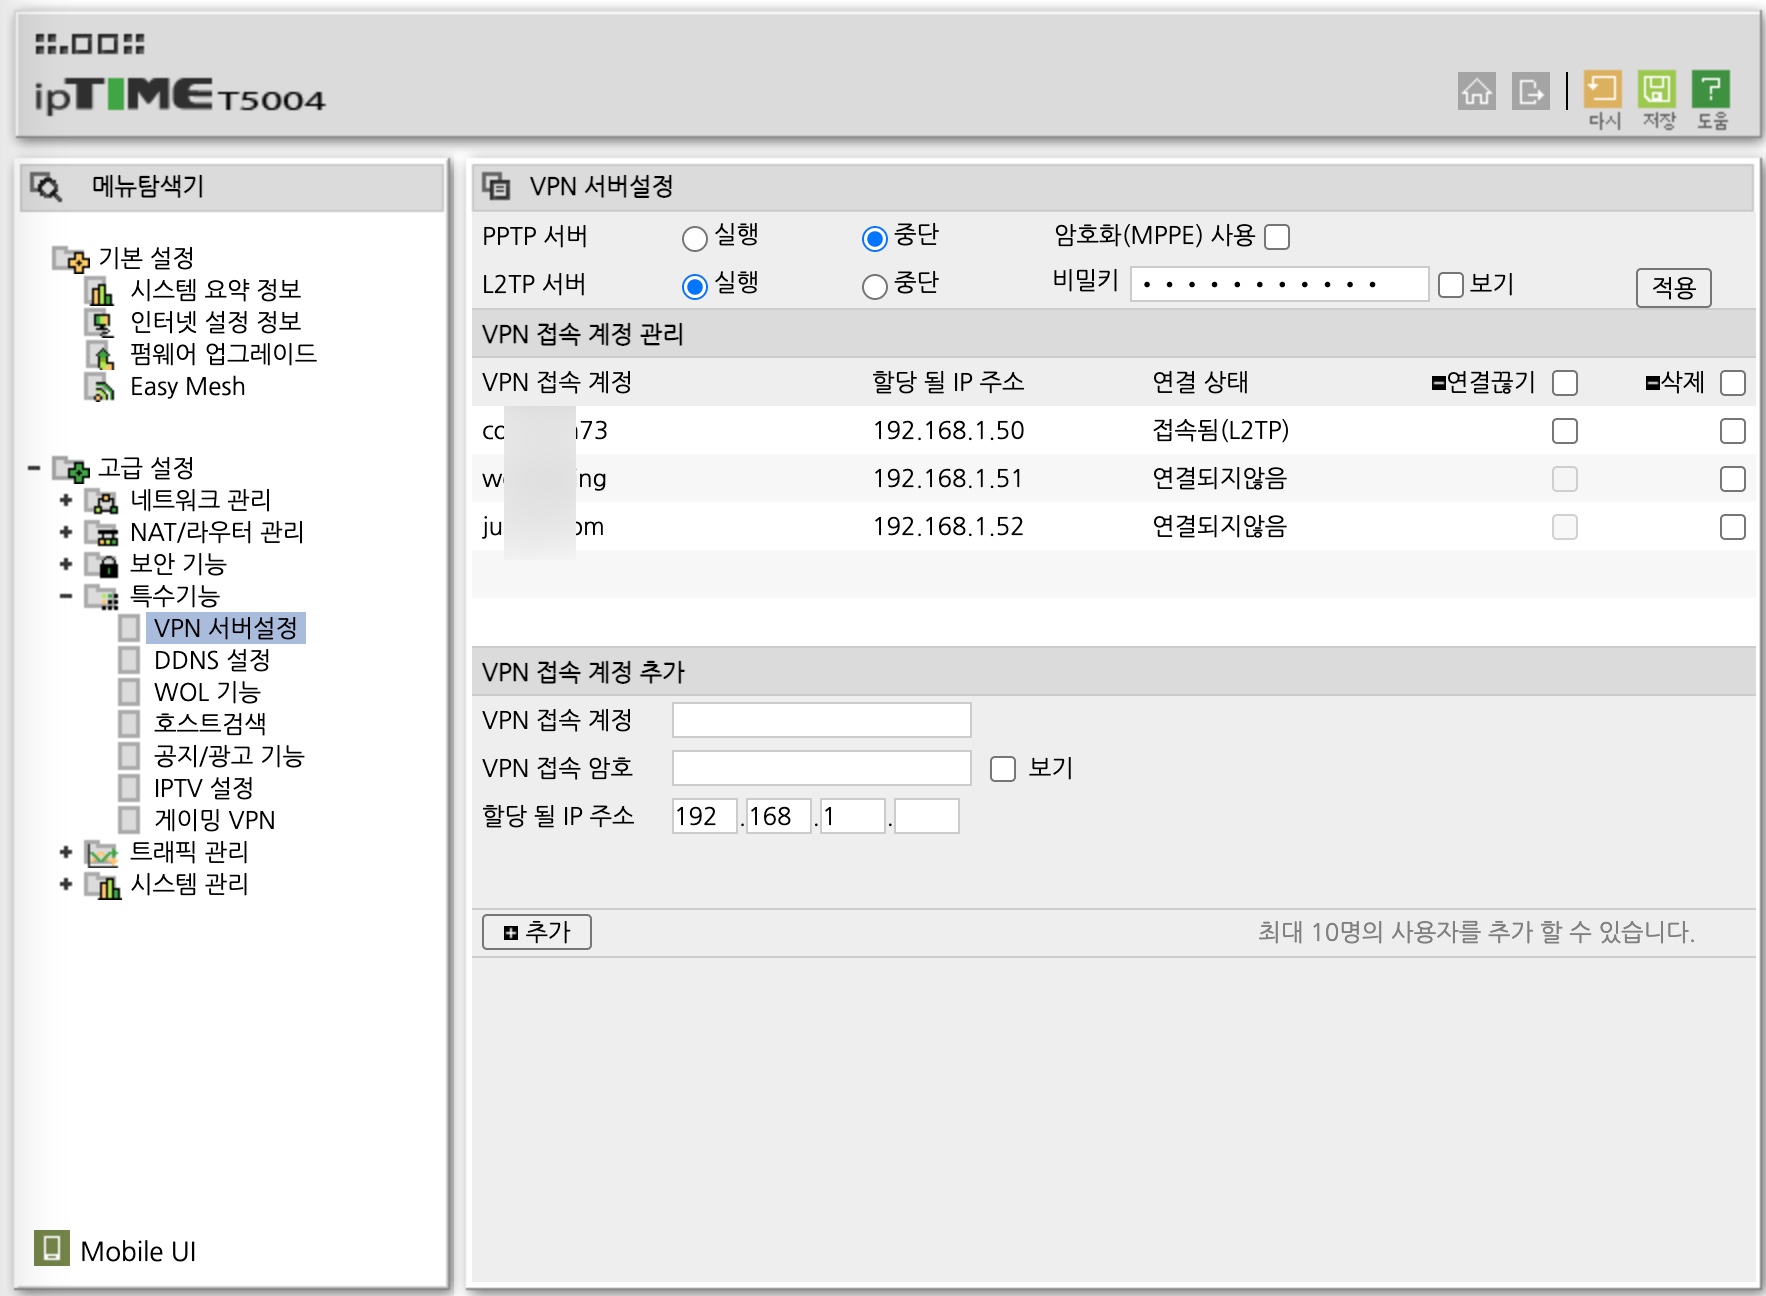Image resolution: width=1766 pixels, height=1296 pixels.
Task: Check the 연결끊기 header select-all checkbox
Action: point(1565,383)
